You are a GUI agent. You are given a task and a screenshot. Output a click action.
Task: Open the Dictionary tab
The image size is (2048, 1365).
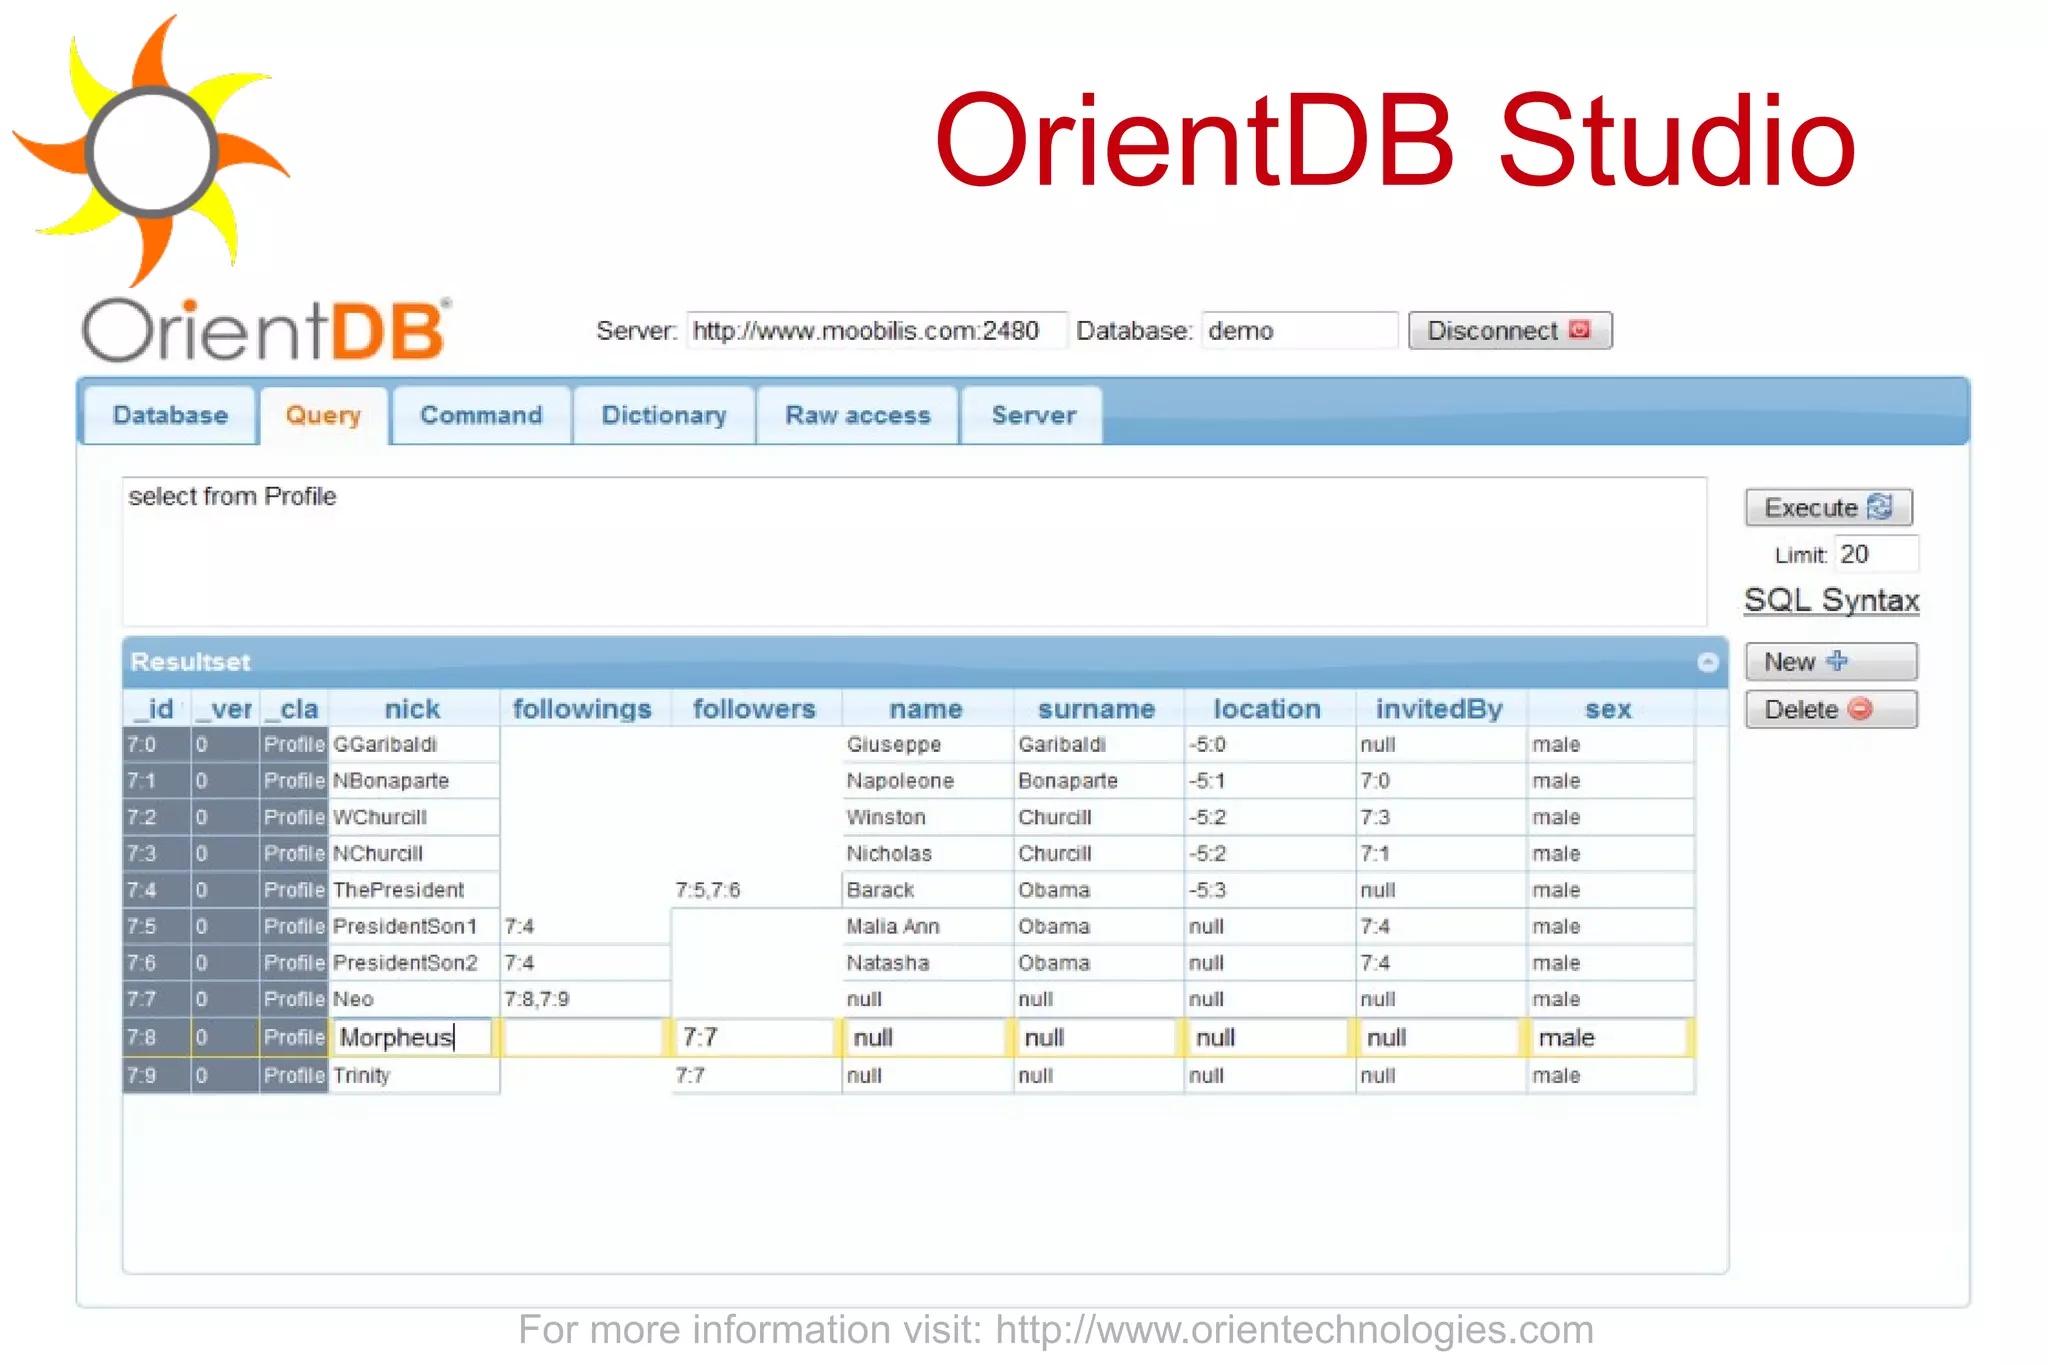[x=664, y=415]
